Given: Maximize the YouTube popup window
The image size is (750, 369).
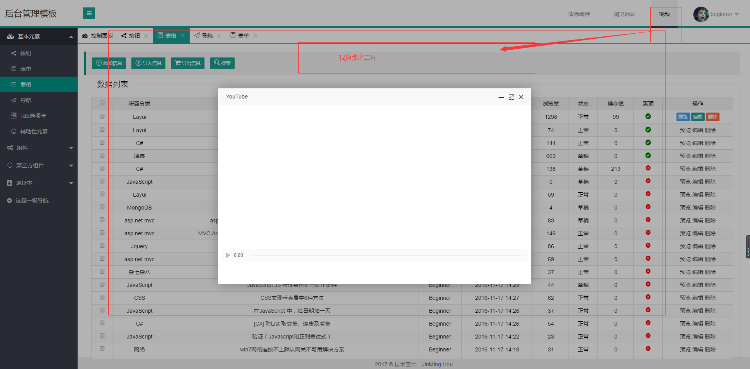Looking at the screenshot, I should click(511, 97).
